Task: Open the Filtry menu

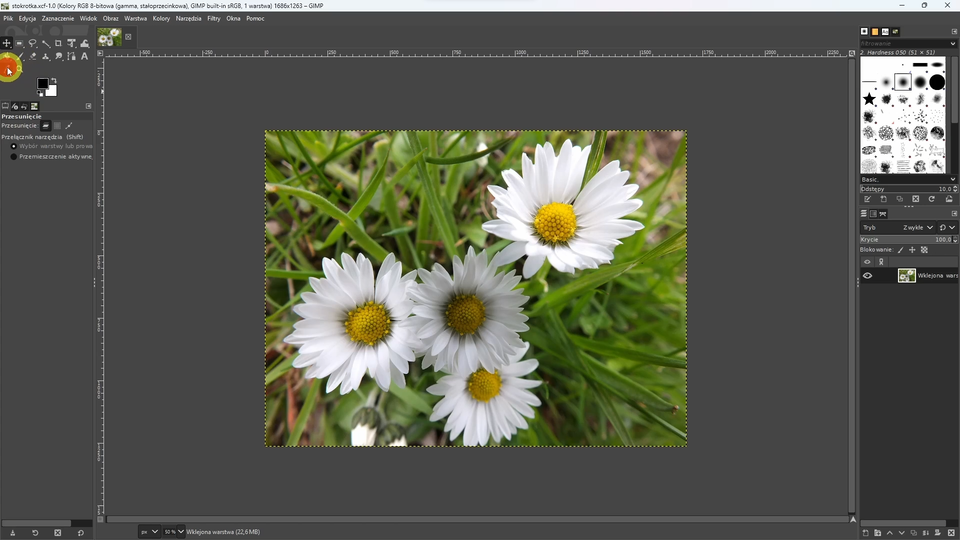Action: (213, 18)
